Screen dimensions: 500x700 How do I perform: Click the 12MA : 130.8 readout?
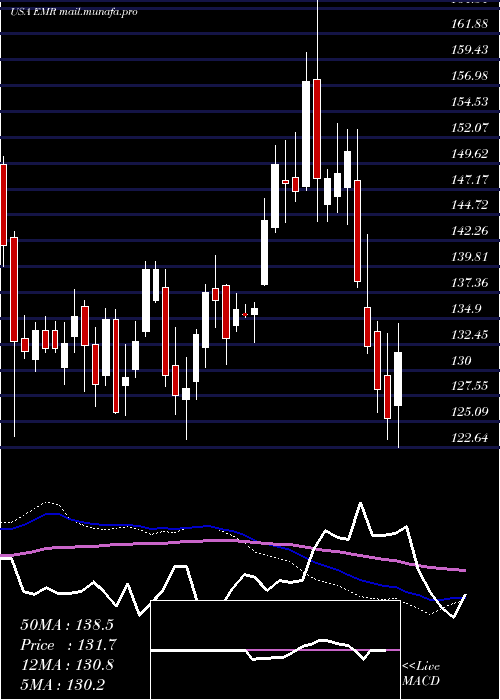pos(67,665)
